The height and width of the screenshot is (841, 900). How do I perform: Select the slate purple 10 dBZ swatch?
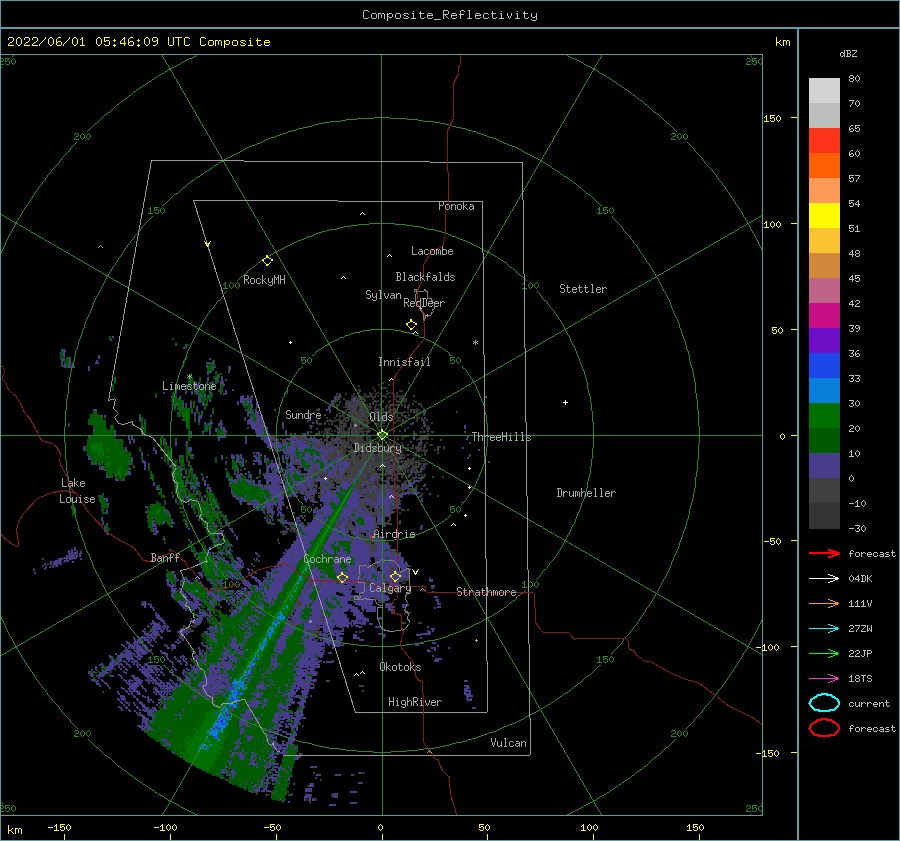click(x=824, y=465)
